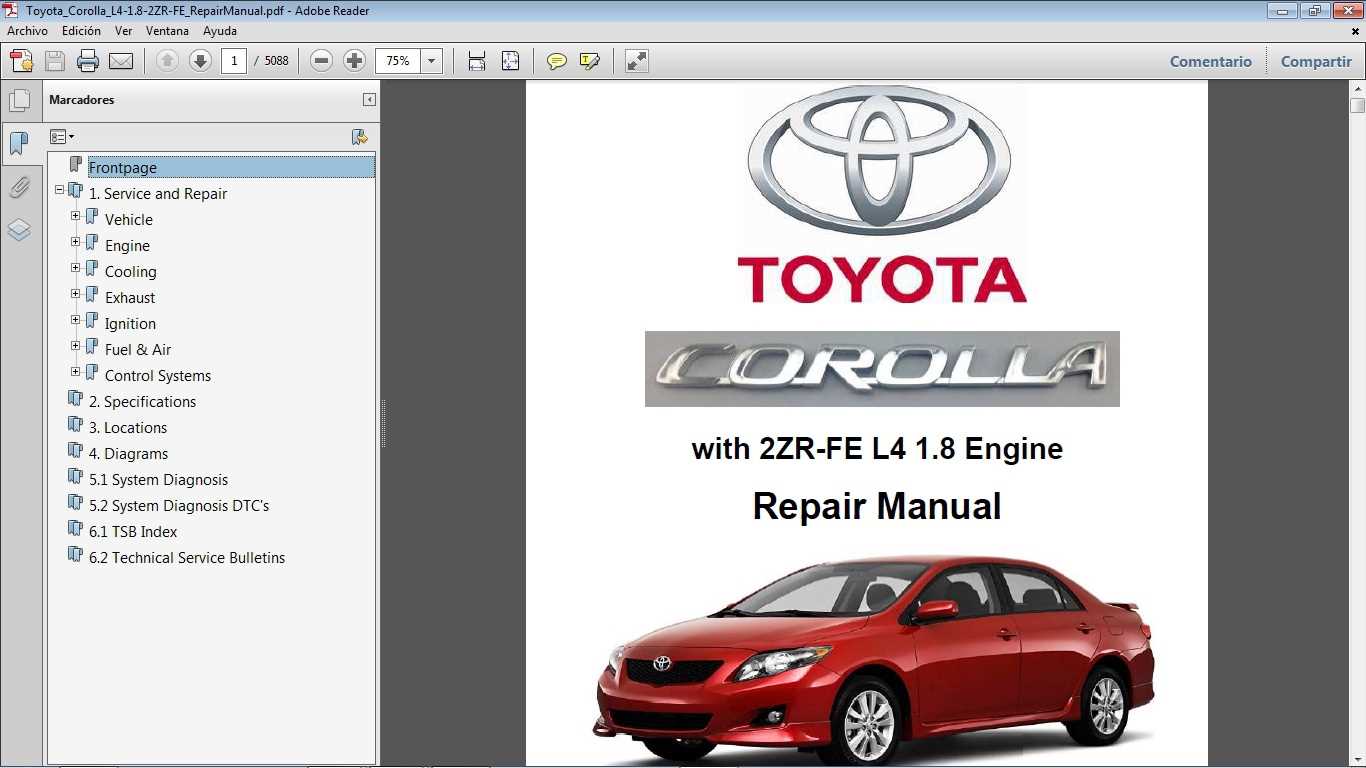Image resolution: width=1366 pixels, height=768 pixels.
Task: Open 5.1 System Diagnosis bookmark
Action: (158, 480)
